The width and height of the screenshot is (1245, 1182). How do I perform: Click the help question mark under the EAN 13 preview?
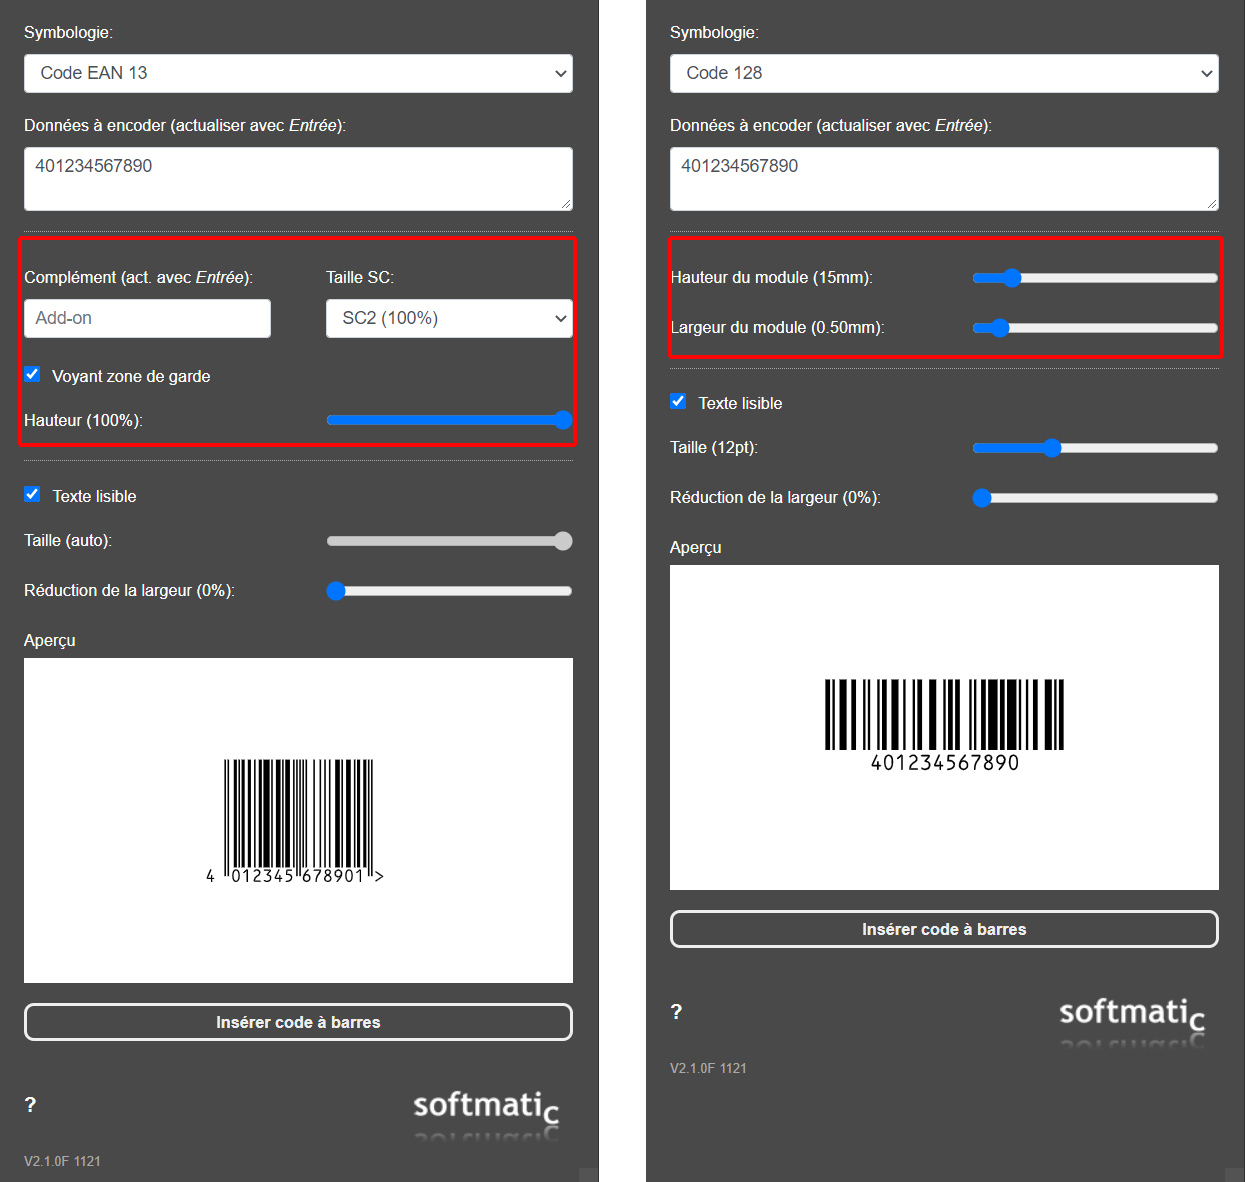(30, 1105)
